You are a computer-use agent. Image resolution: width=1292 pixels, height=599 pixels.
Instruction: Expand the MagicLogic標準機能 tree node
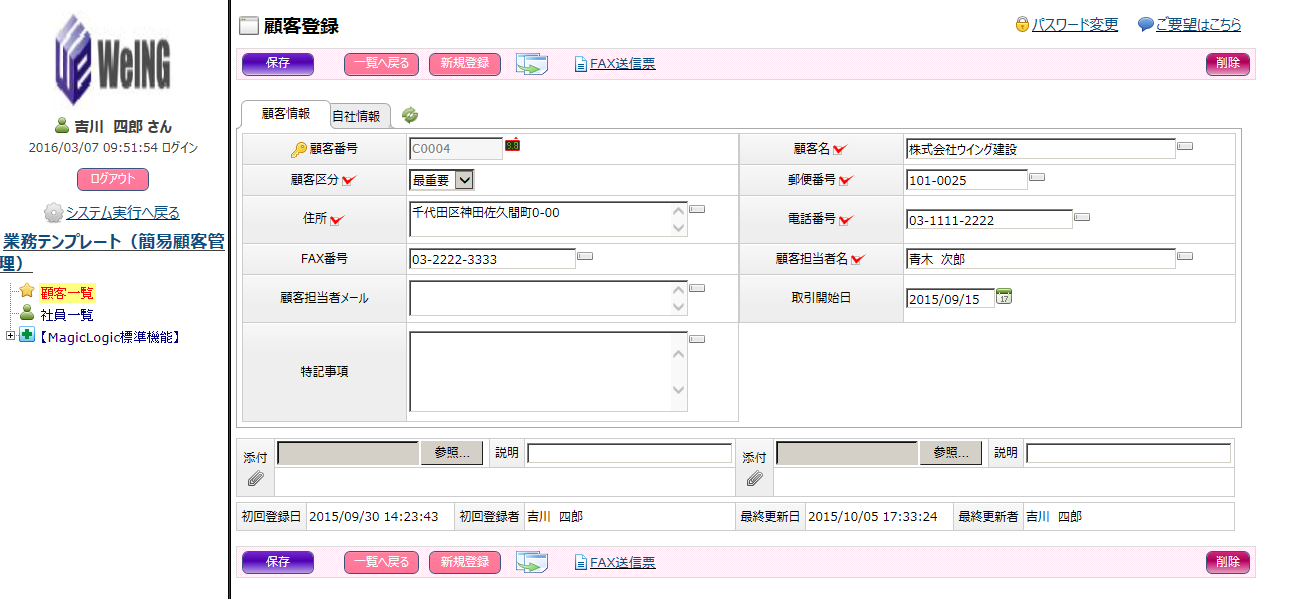point(11,336)
